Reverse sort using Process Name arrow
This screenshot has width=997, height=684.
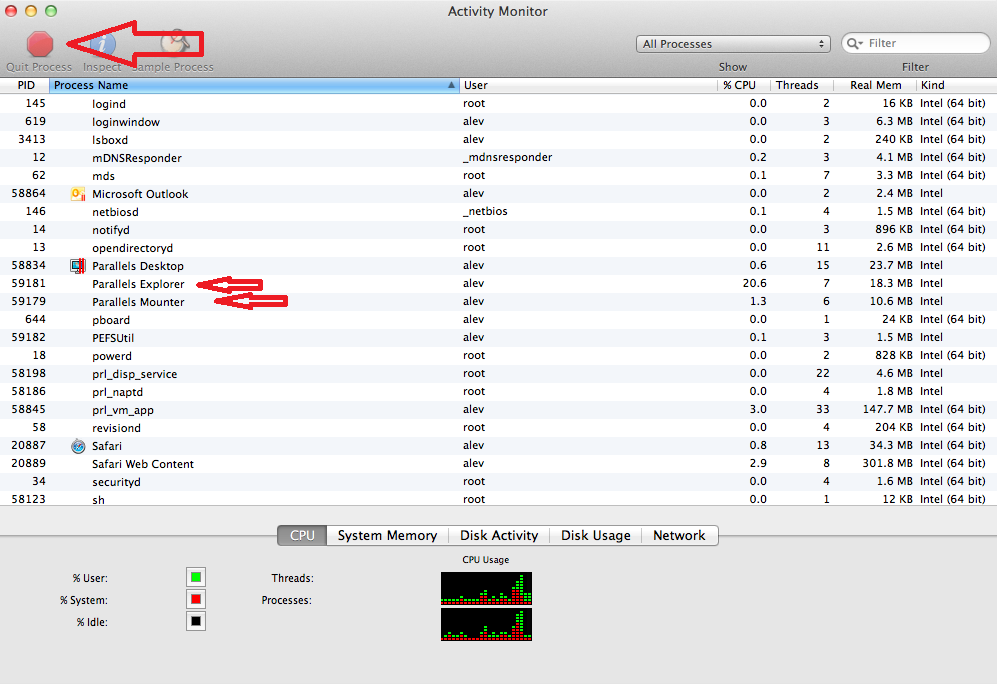pos(451,85)
